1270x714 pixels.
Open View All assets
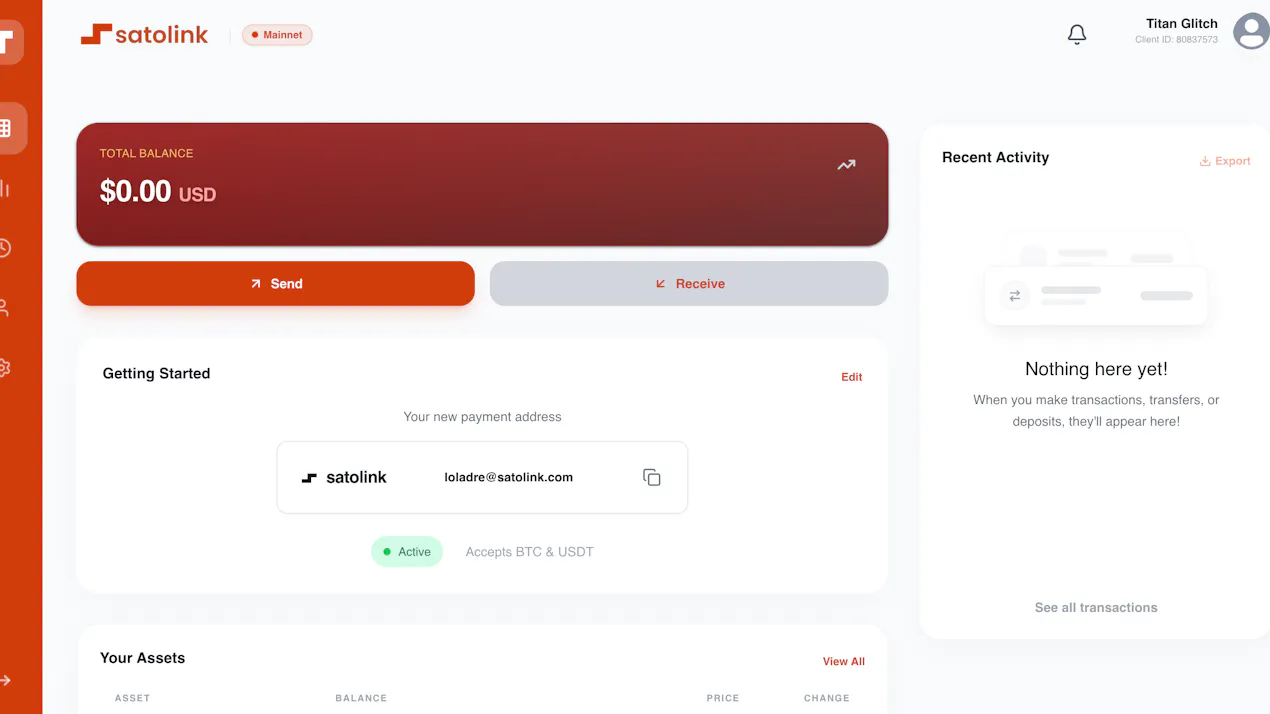pyautogui.click(x=843, y=661)
